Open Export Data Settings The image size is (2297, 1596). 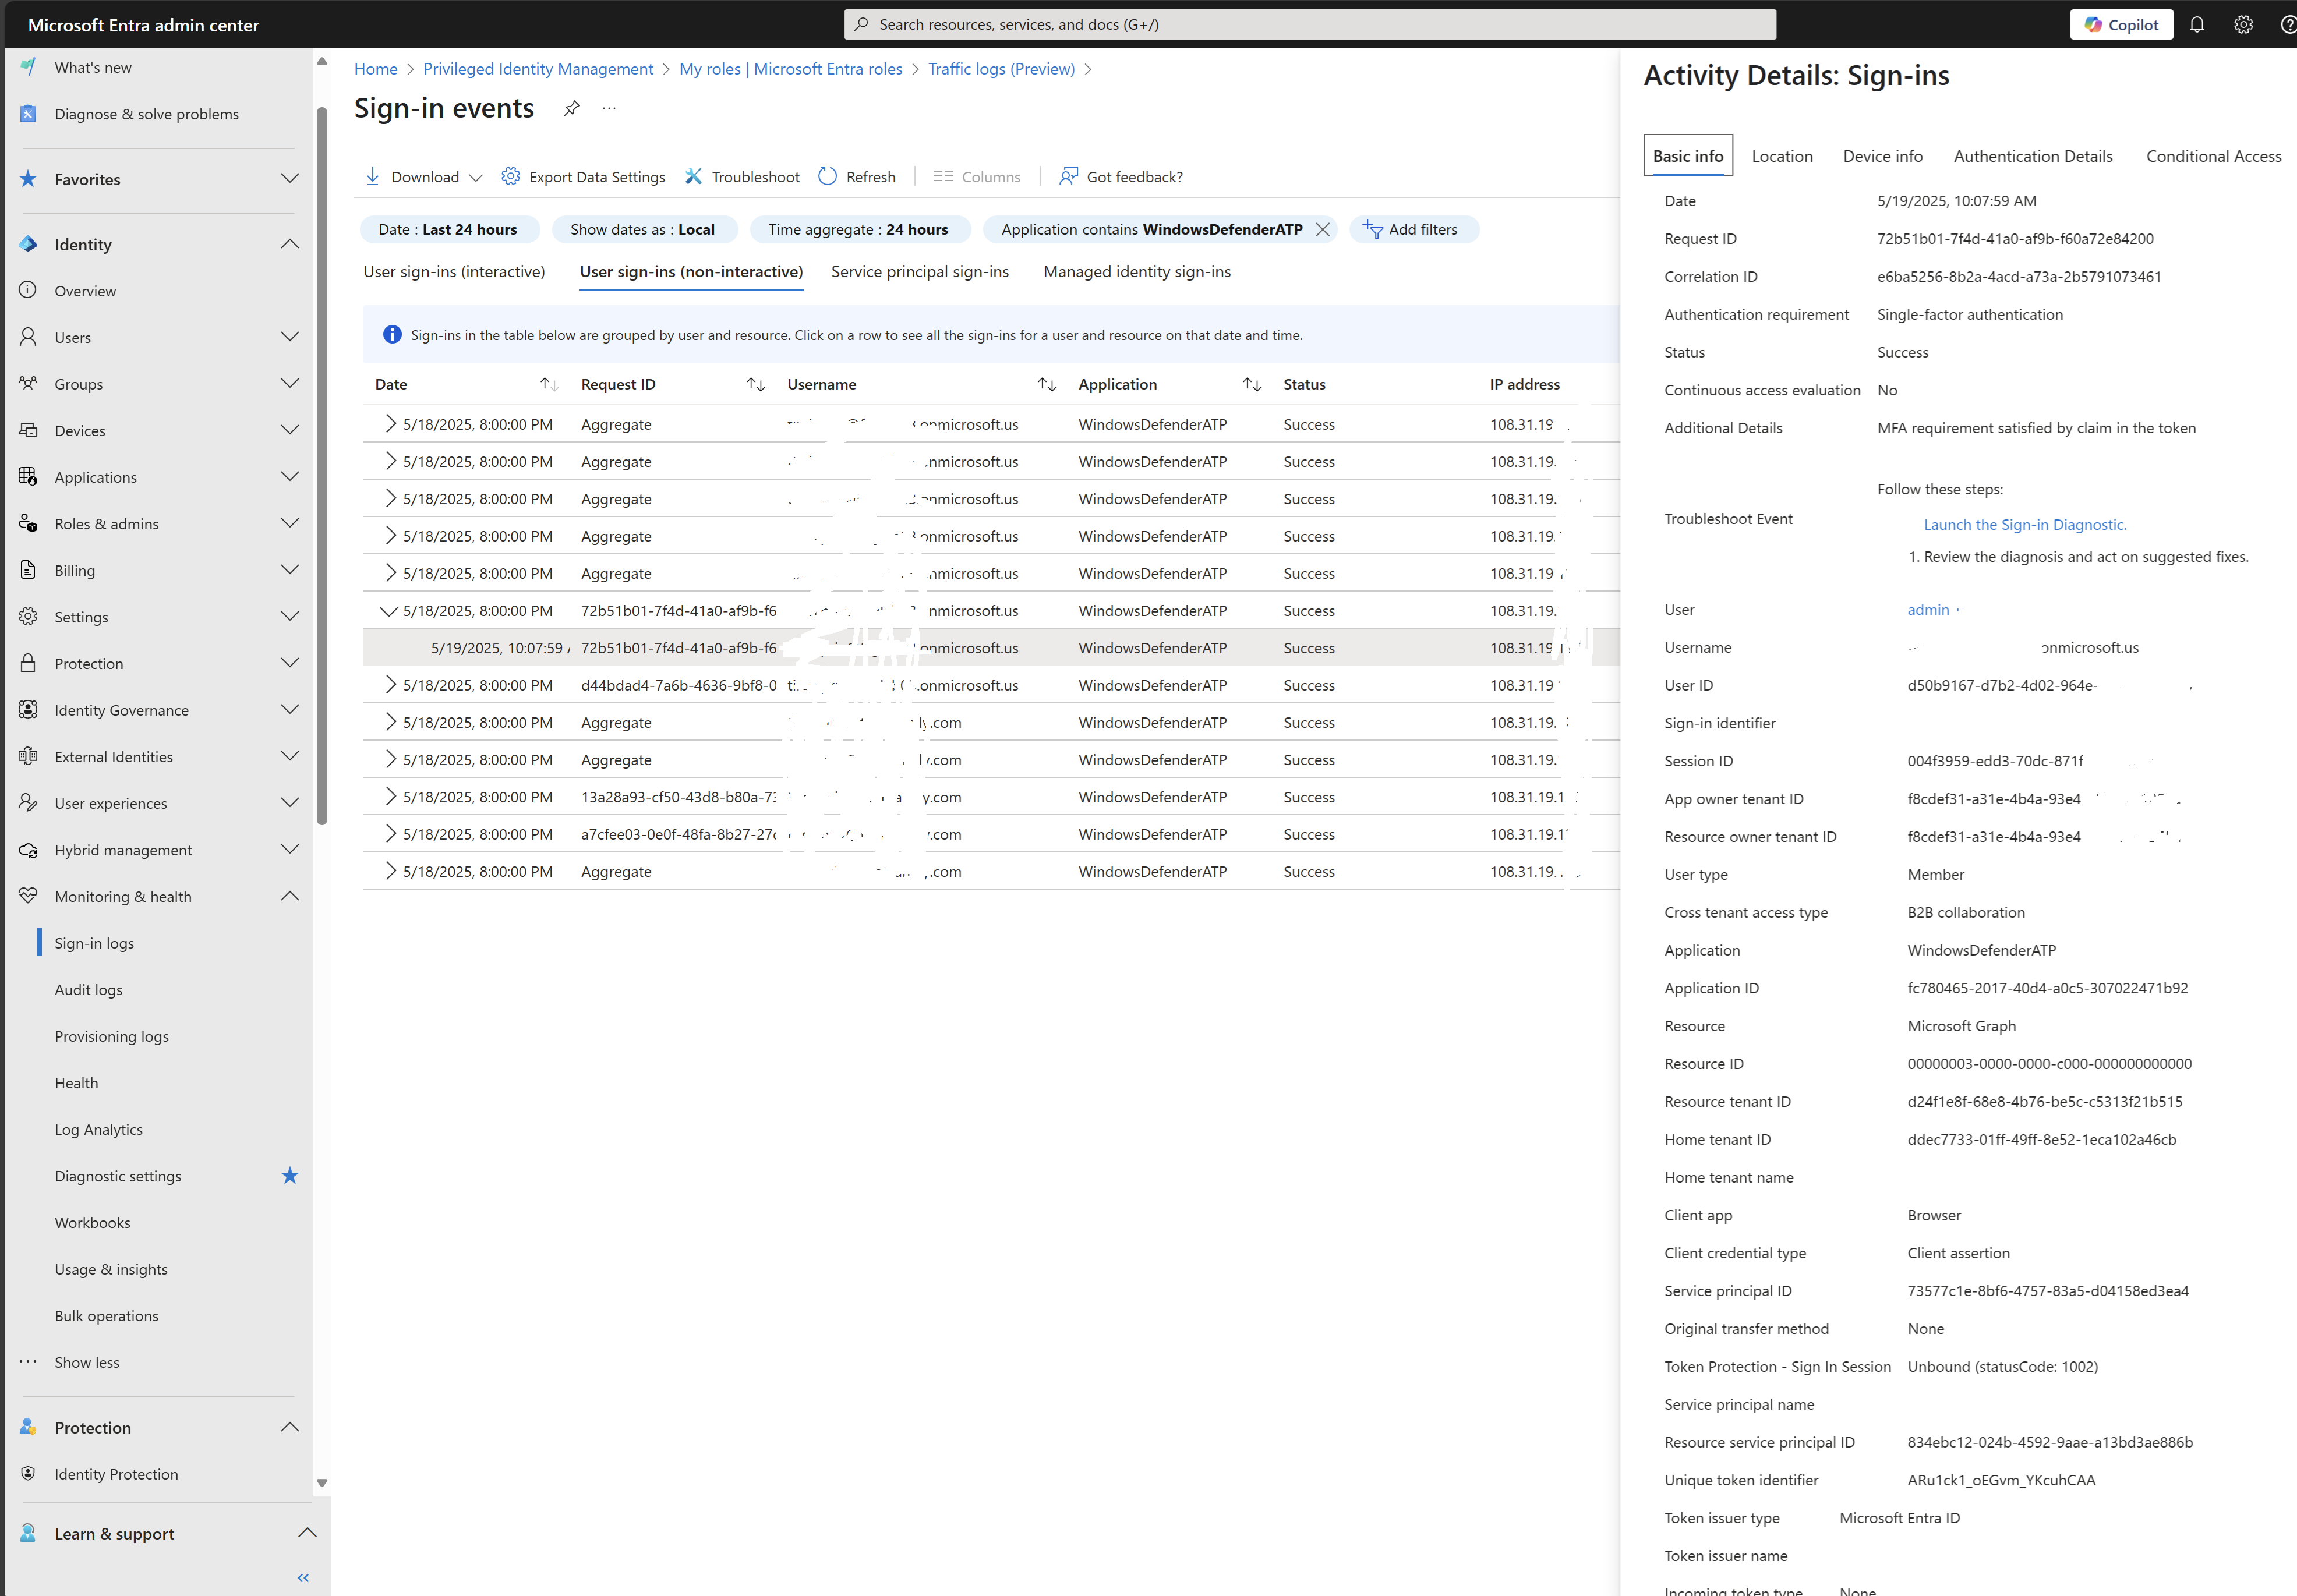click(x=583, y=176)
